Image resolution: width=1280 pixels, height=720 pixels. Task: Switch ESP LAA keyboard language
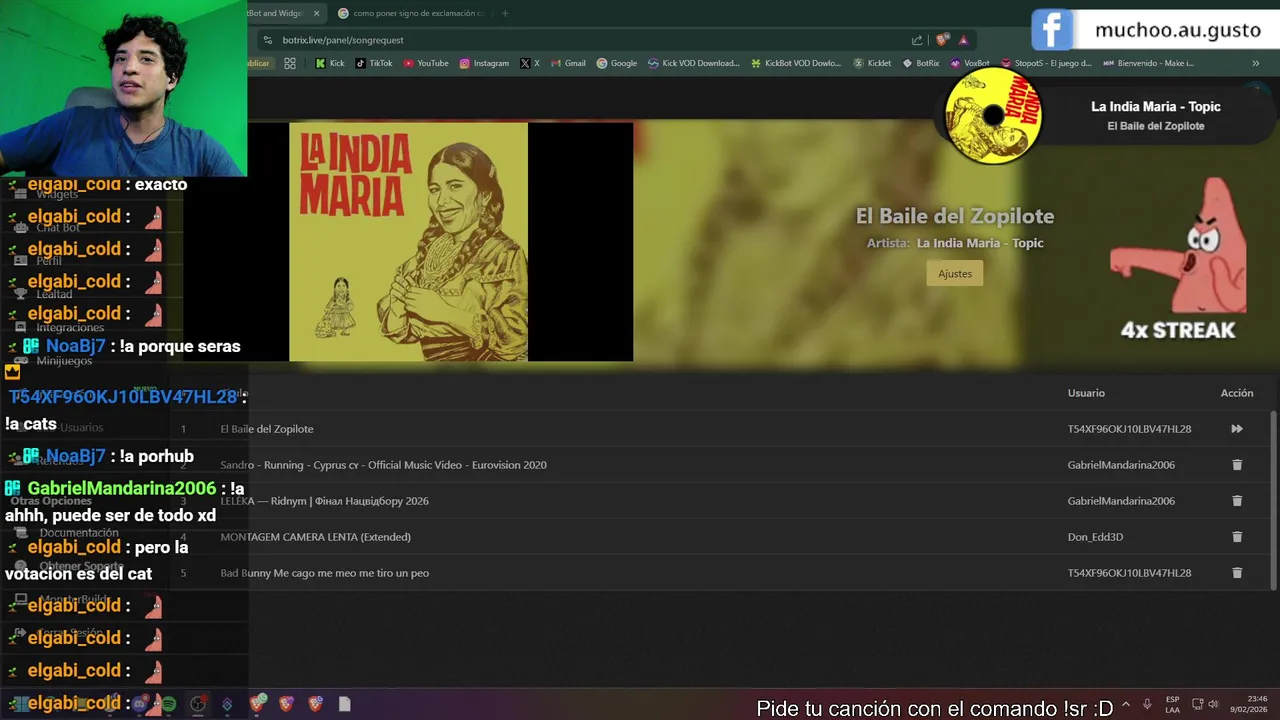(x=1172, y=704)
